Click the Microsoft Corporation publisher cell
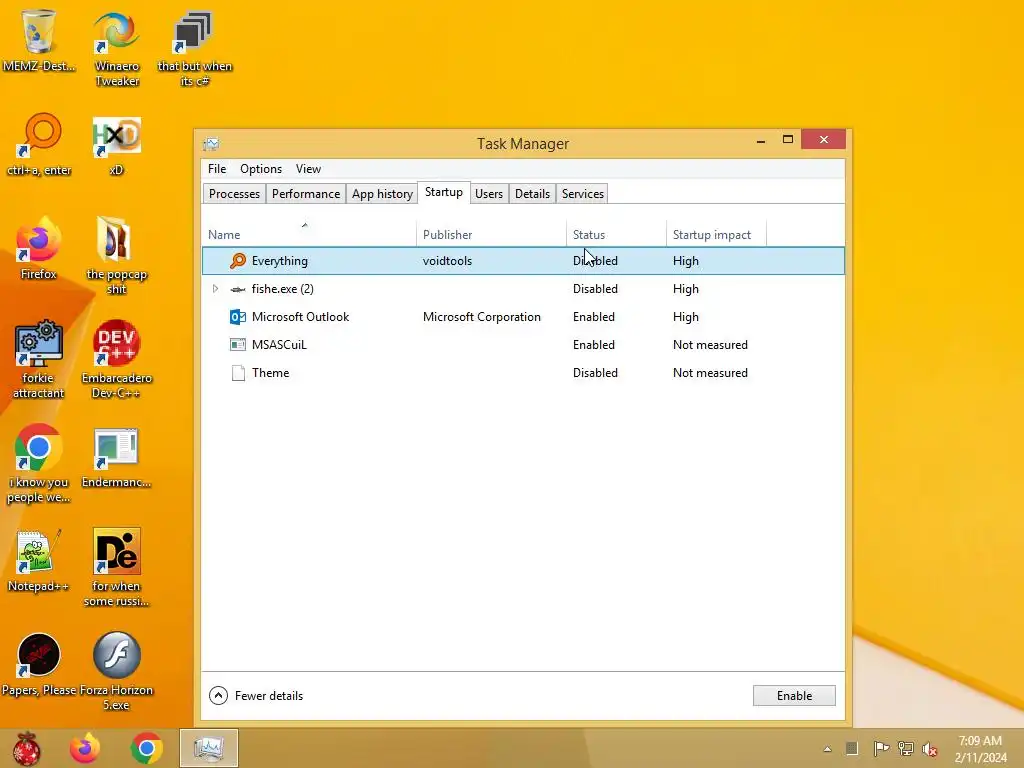 [482, 317]
